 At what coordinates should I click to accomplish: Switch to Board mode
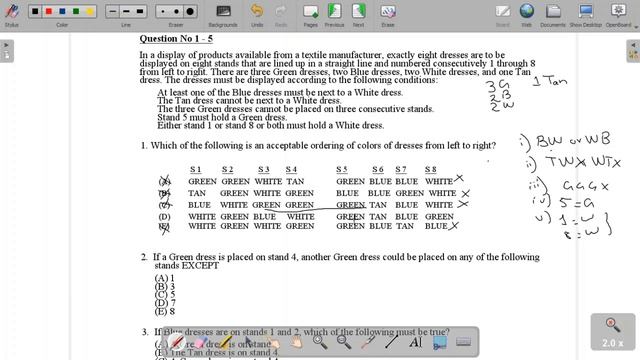[502, 15]
